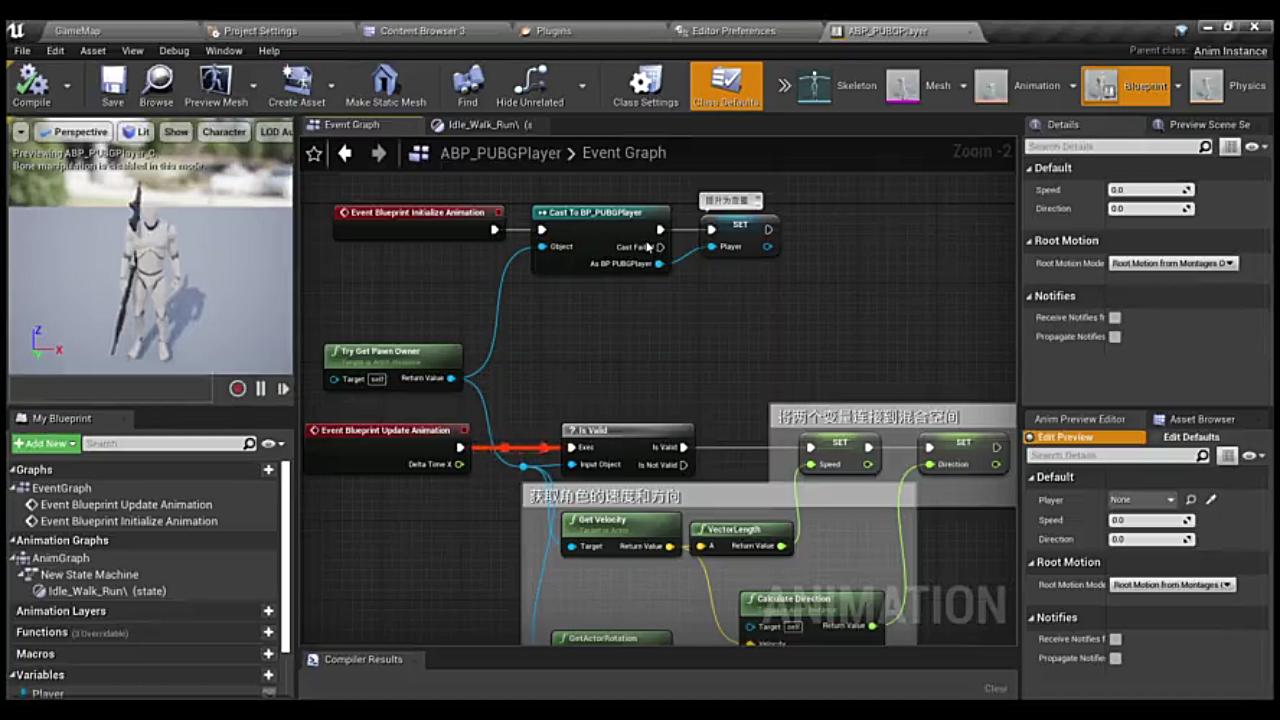Open Class Settings
The image size is (1280, 720).
[645, 85]
